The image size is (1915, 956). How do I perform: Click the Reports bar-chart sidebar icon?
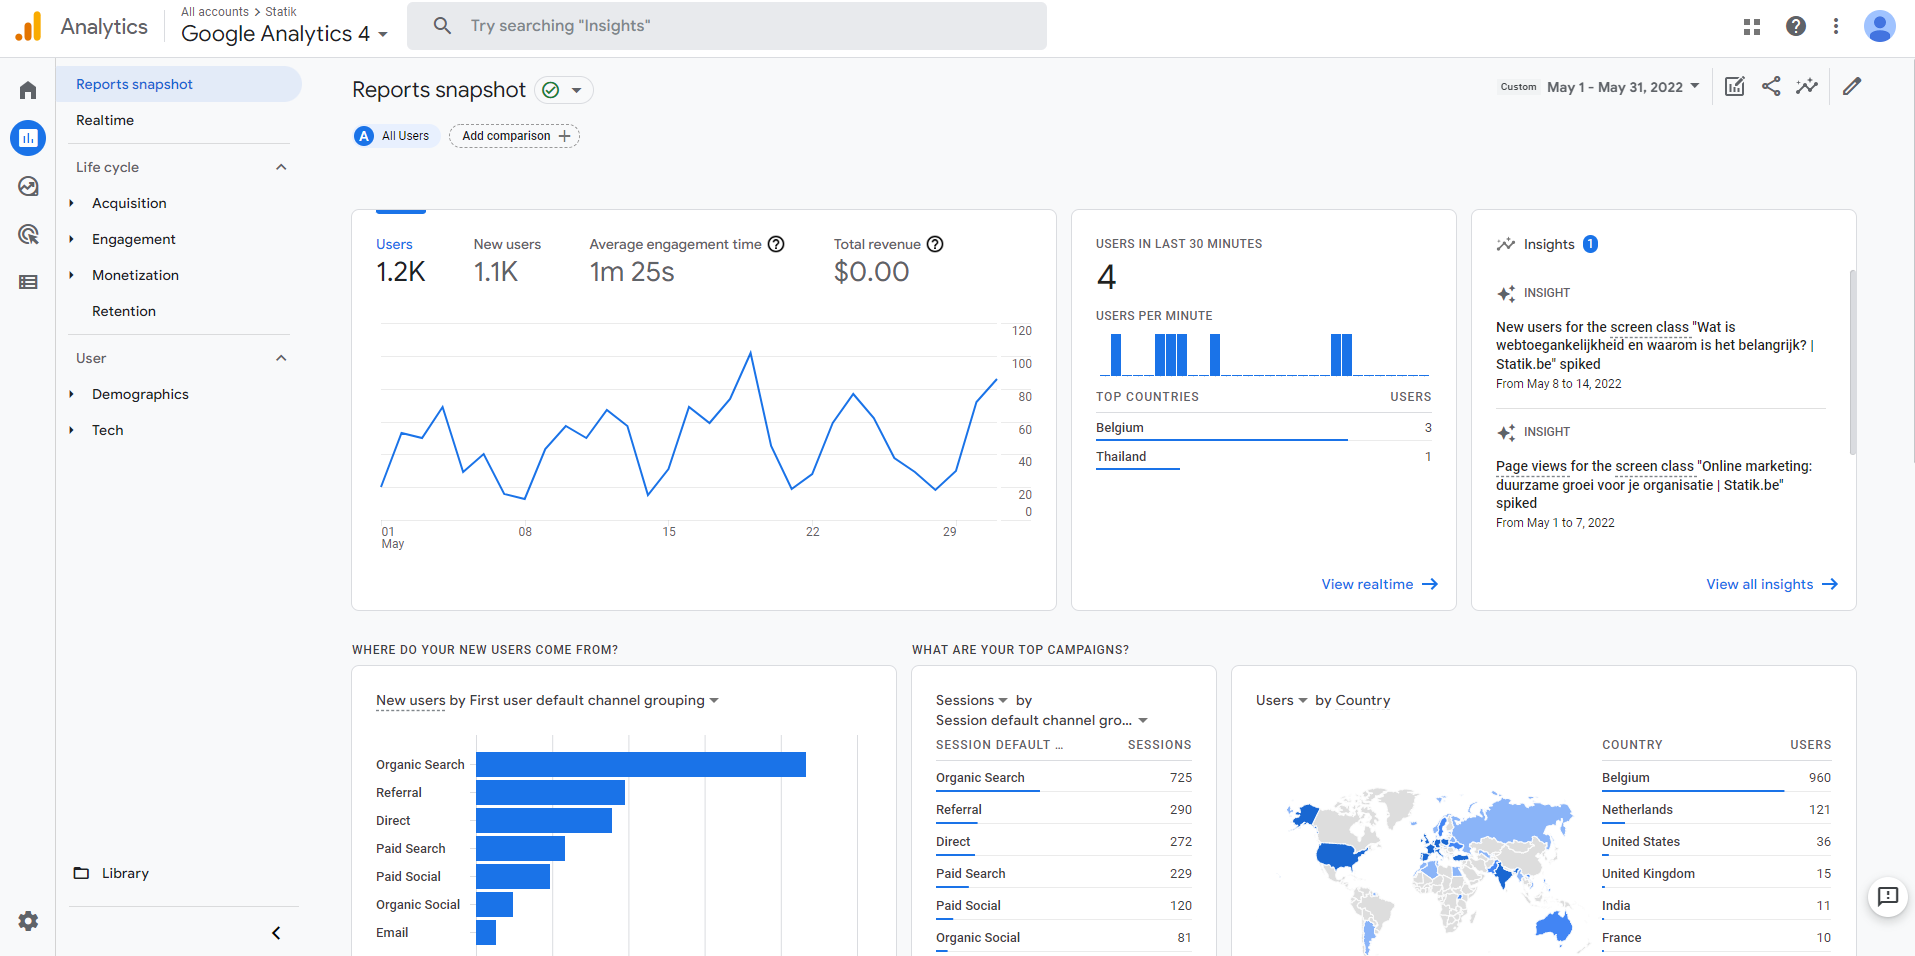(27, 138)
